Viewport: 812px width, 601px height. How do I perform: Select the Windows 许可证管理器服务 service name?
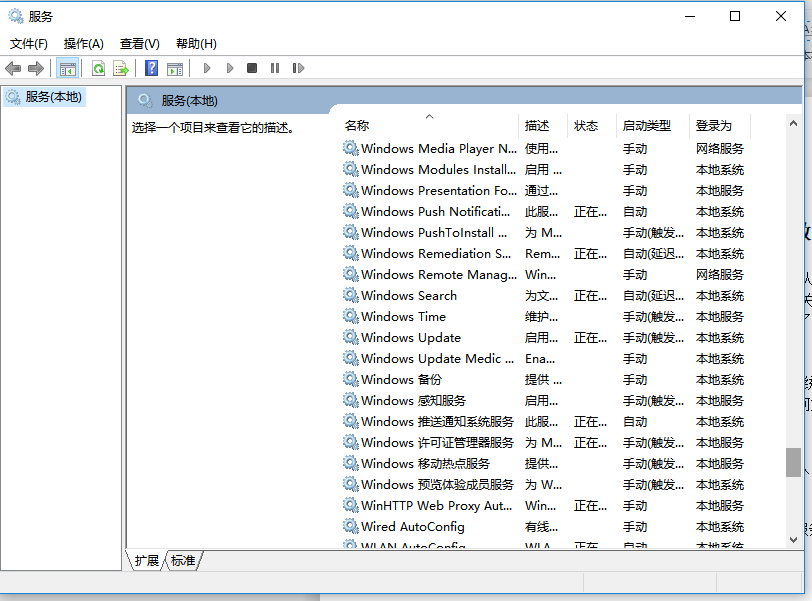tap(437, 443)
